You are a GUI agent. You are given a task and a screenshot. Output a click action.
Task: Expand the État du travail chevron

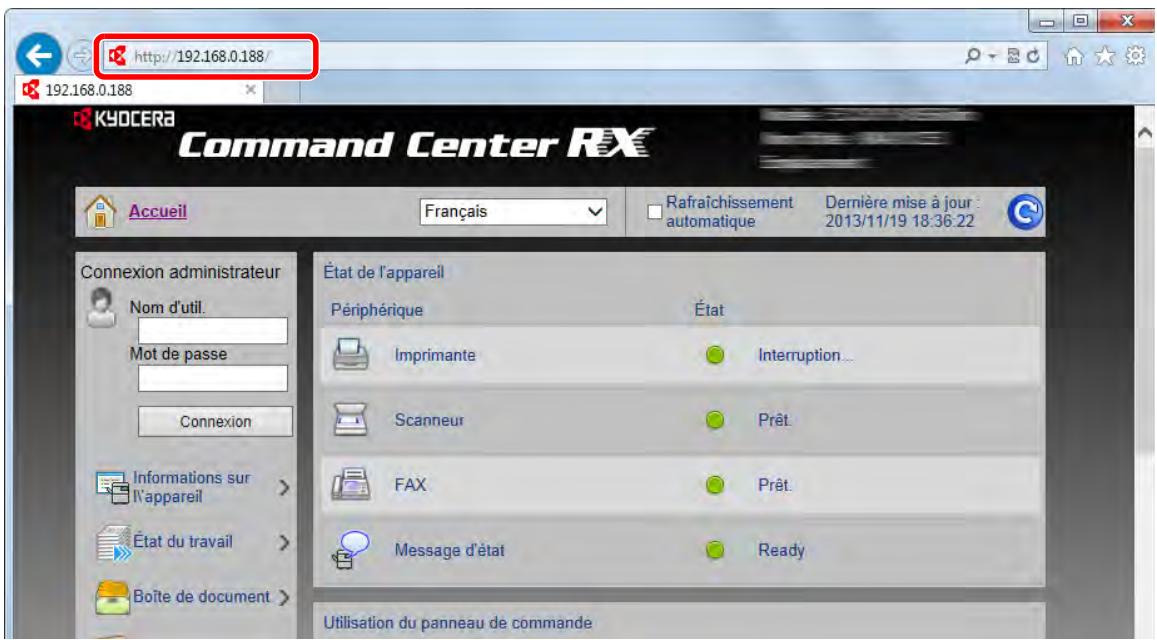point(284,543)
